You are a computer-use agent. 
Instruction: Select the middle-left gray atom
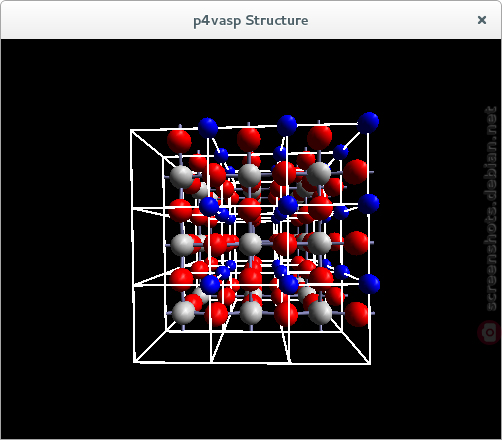click(x=182, y=245)
